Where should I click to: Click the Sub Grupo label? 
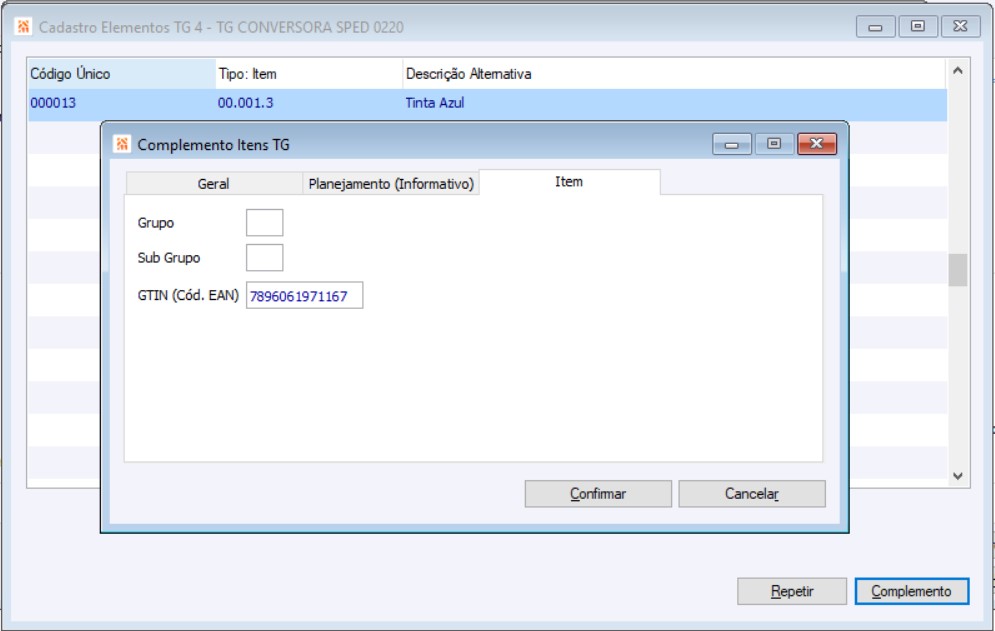click(169, 258)
